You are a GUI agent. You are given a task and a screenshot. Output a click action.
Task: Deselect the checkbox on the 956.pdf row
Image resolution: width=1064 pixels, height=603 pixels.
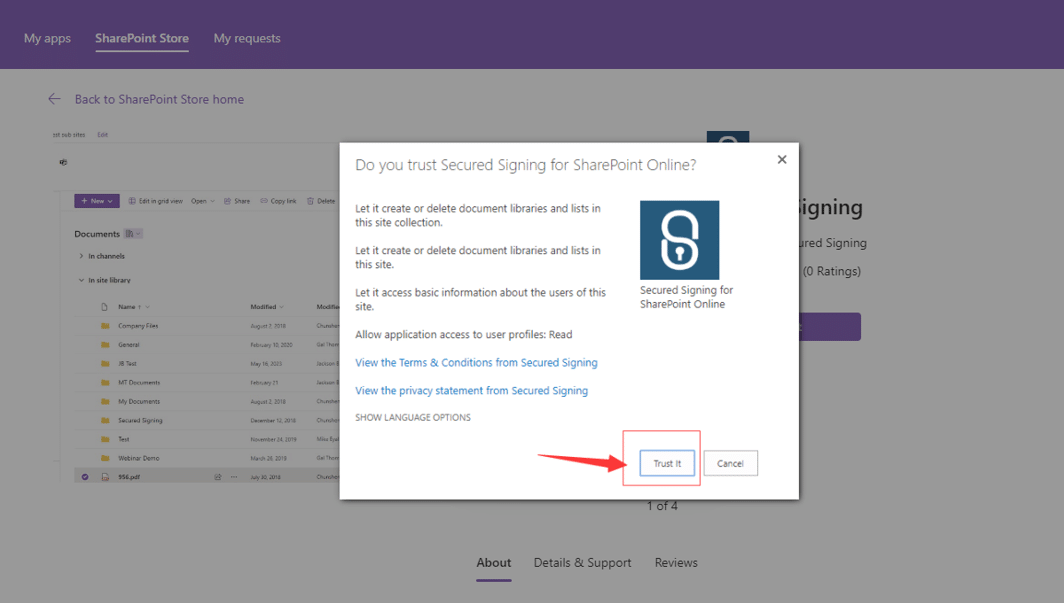[x=85, y=477]
